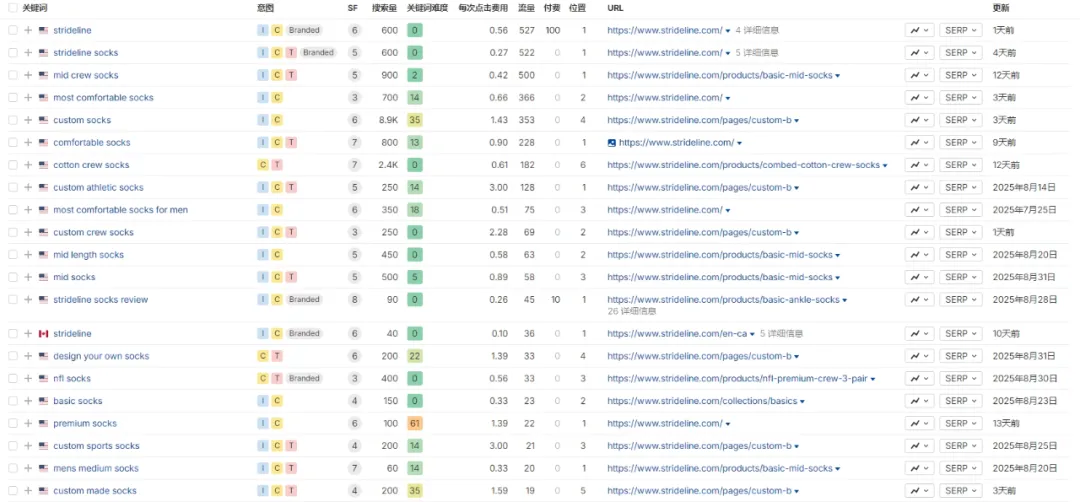Image resolution: width=1080 pixels, height=502 pixels.
Task: Click image icon before comfortable socks URL
Action: pos(611,143)
